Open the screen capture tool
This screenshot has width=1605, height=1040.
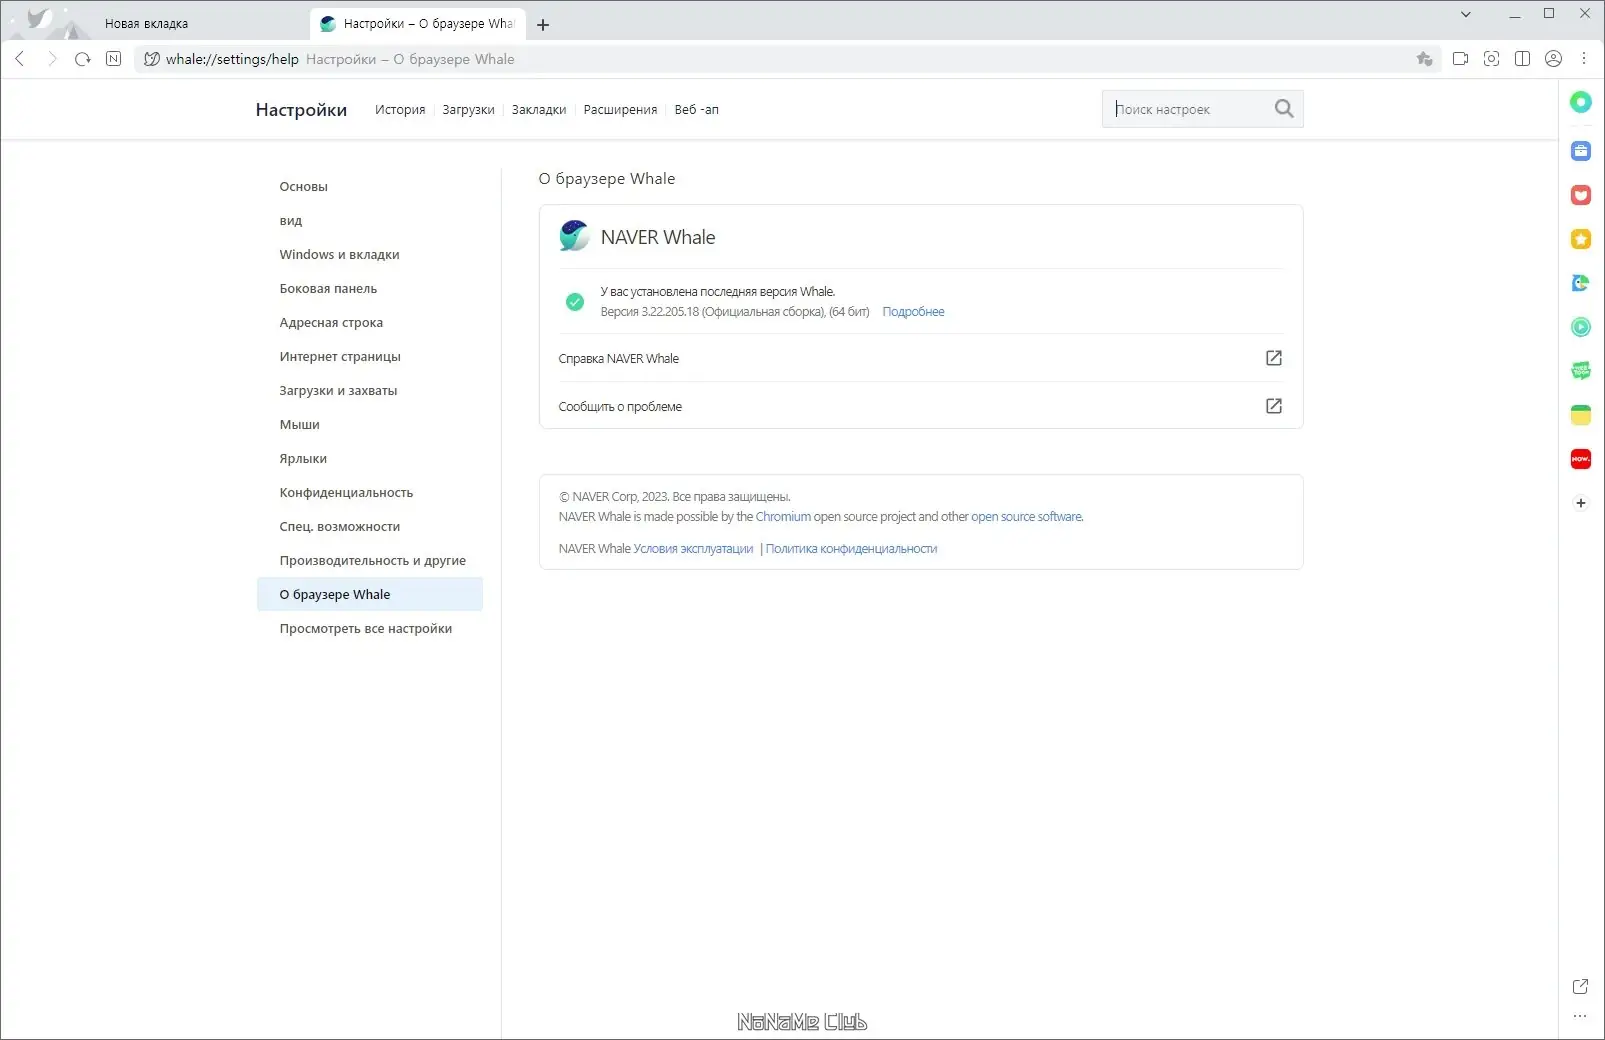1491,59
